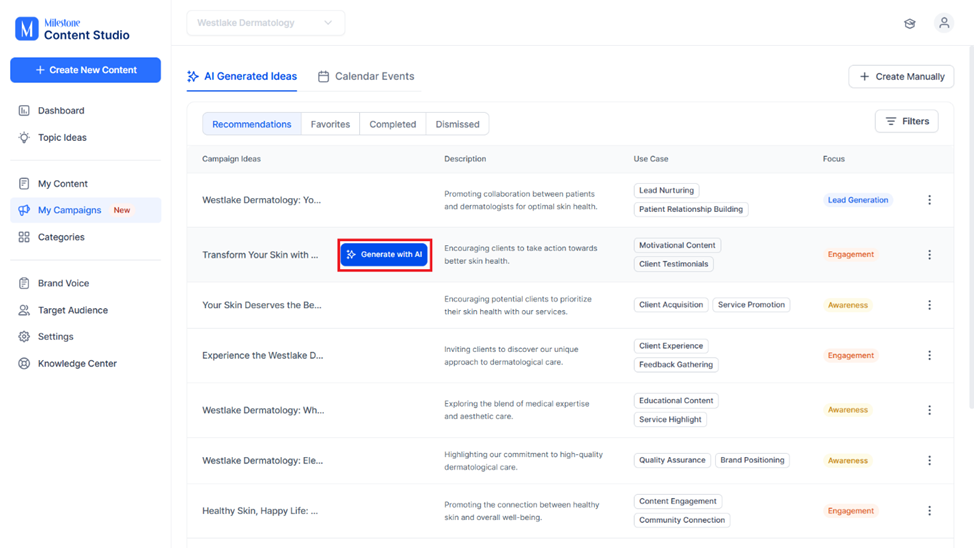
Task: Open kebab menu for Transform Your Skin row
Action: (x=929, y=255)
